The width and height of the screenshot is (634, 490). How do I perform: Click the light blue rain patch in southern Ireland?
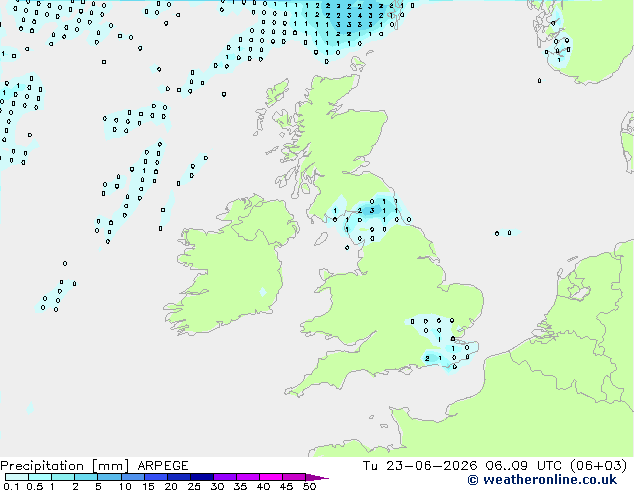263,291
